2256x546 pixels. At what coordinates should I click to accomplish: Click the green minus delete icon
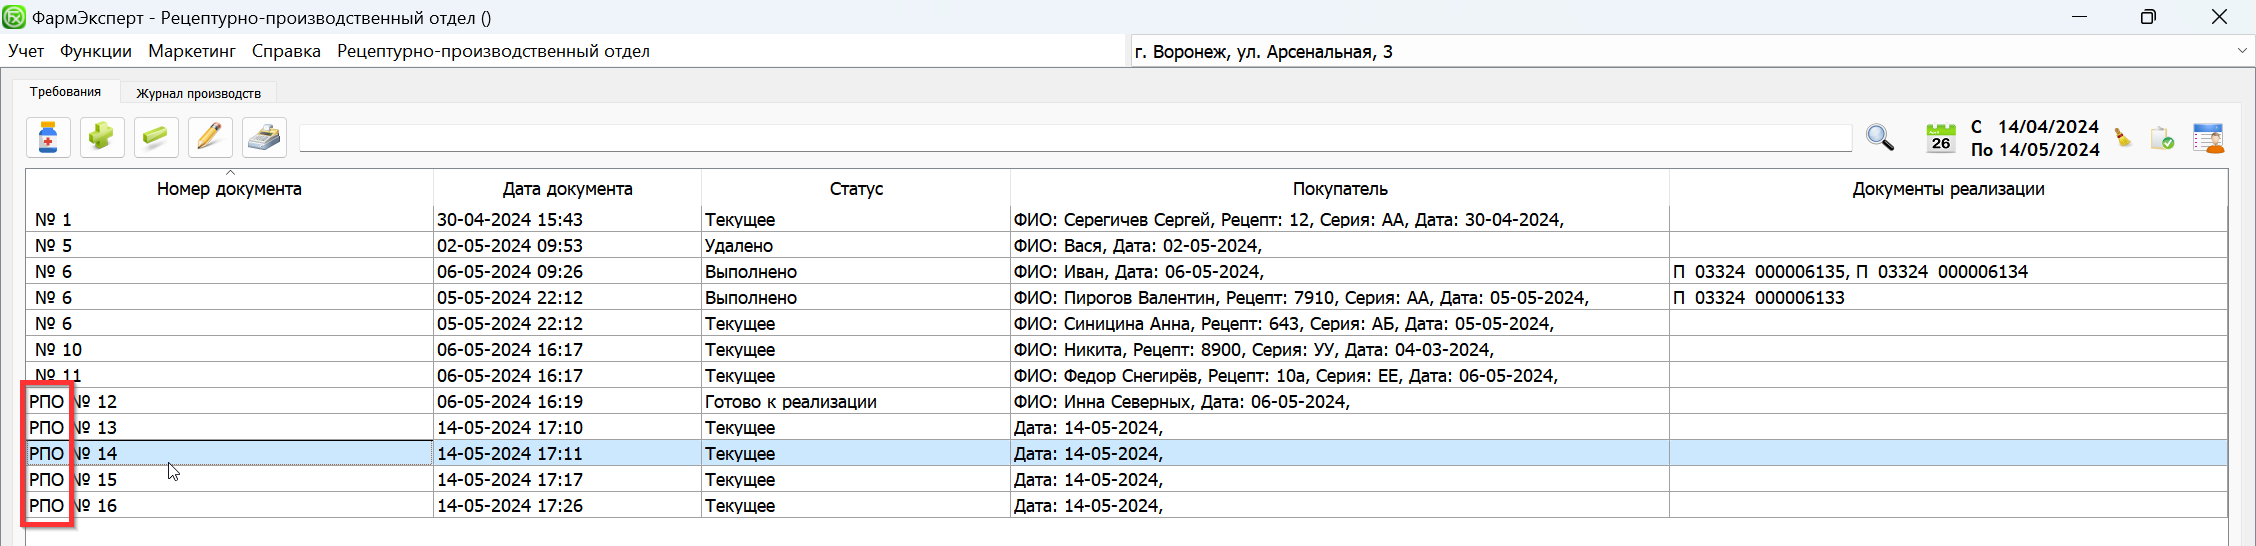tap(155, 138)
